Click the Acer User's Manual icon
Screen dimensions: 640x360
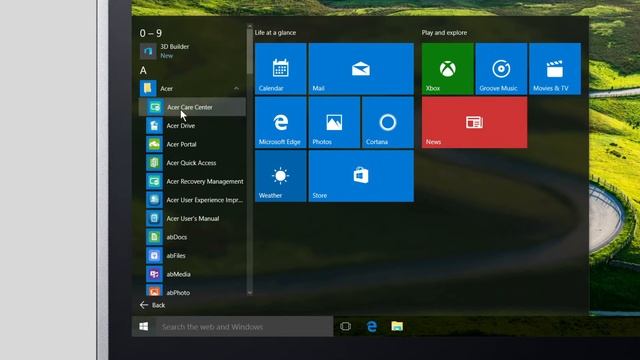coord(154,218)
